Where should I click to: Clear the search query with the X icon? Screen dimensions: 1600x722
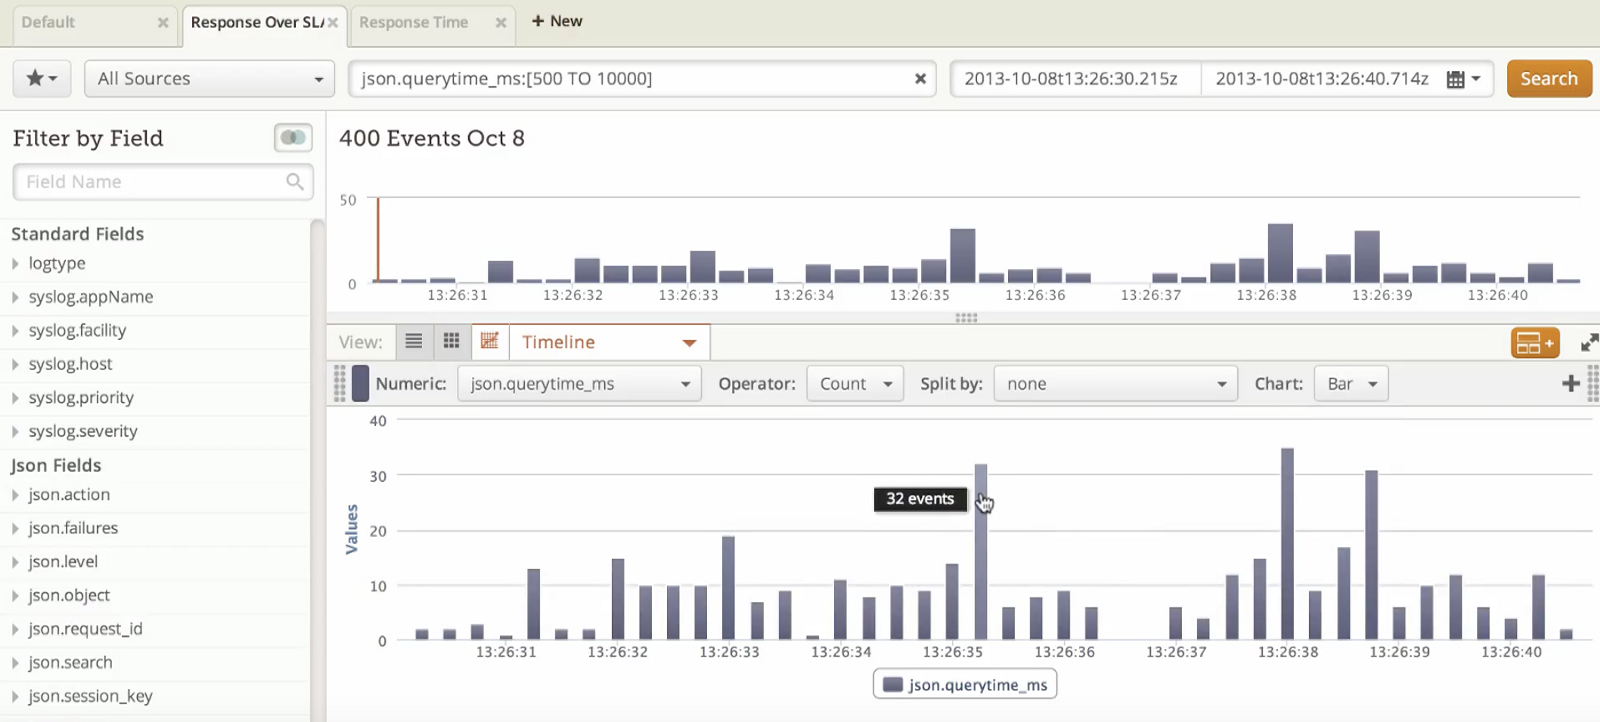coord(920,79)
